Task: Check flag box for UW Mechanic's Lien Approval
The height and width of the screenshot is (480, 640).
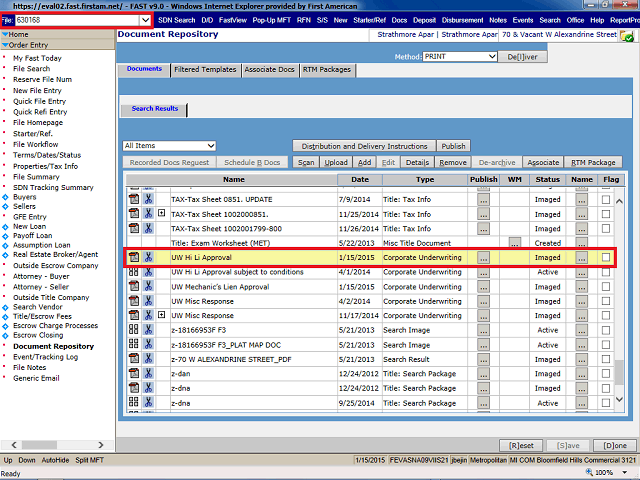Action: (606, 287)
